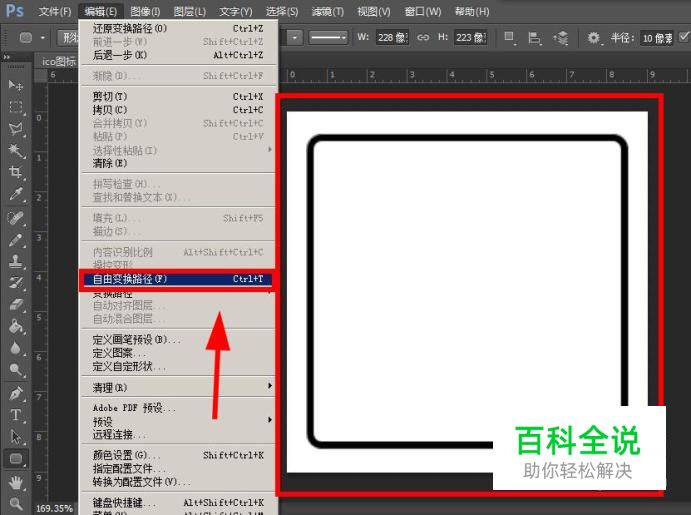Select the History Brush tool

(16, 283)
